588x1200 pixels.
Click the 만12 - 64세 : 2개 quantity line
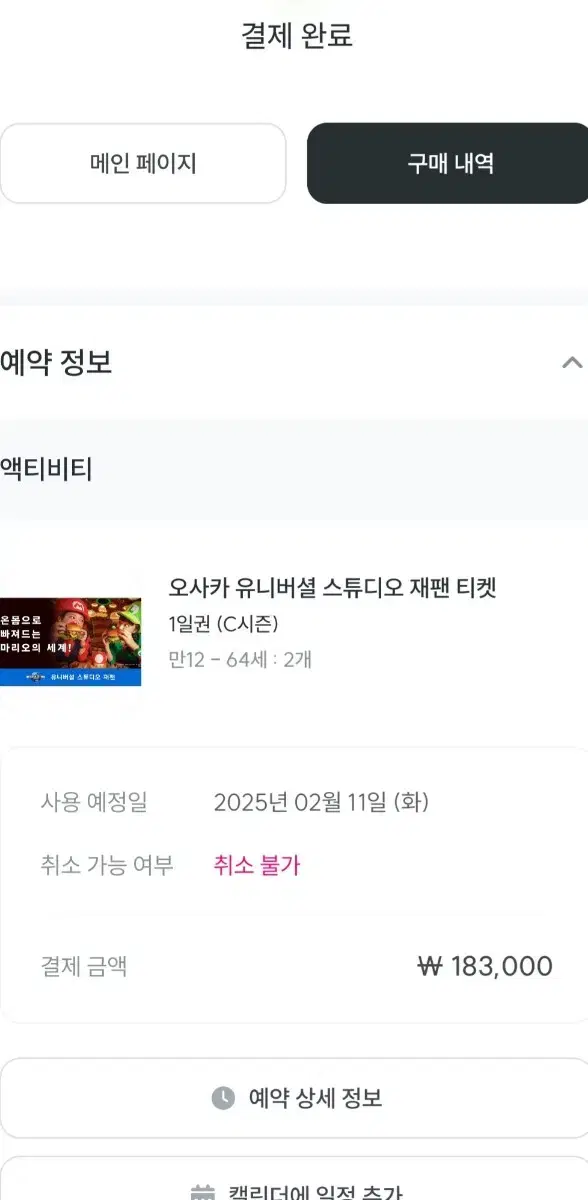coord(241,660)
